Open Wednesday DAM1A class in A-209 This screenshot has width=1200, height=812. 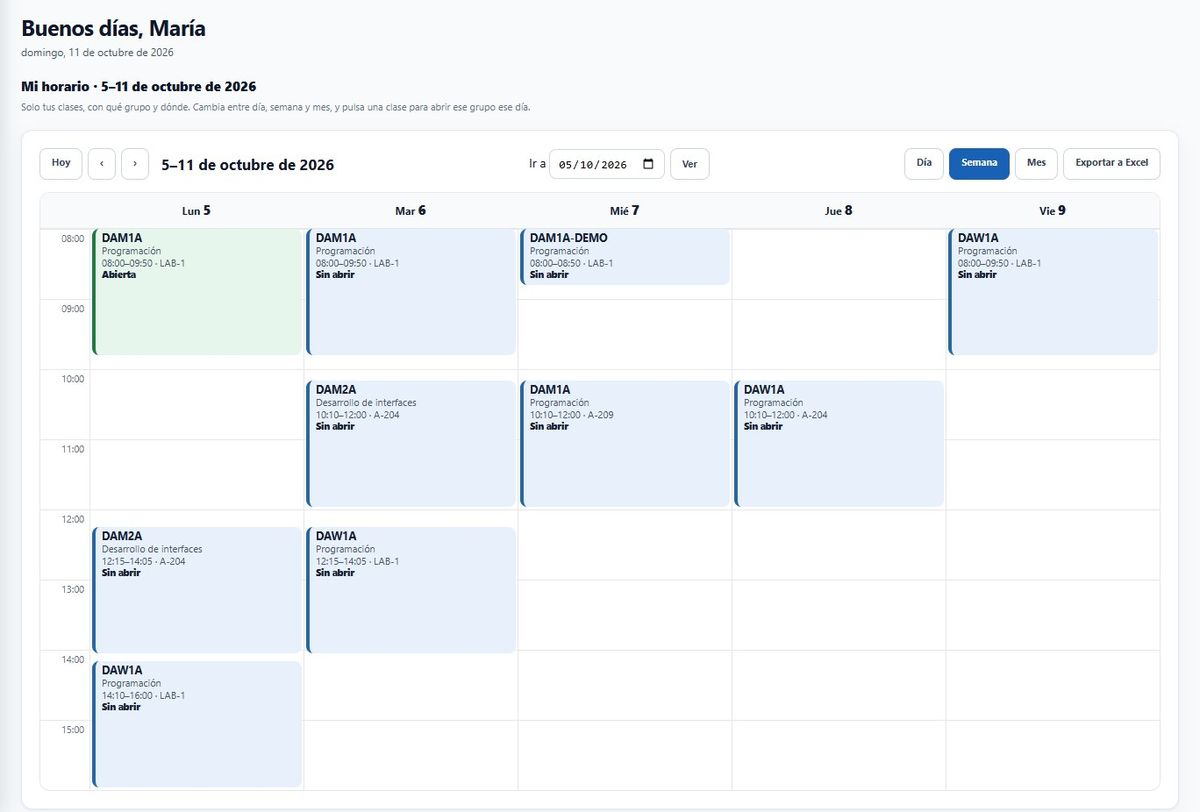tap(625, 444)
